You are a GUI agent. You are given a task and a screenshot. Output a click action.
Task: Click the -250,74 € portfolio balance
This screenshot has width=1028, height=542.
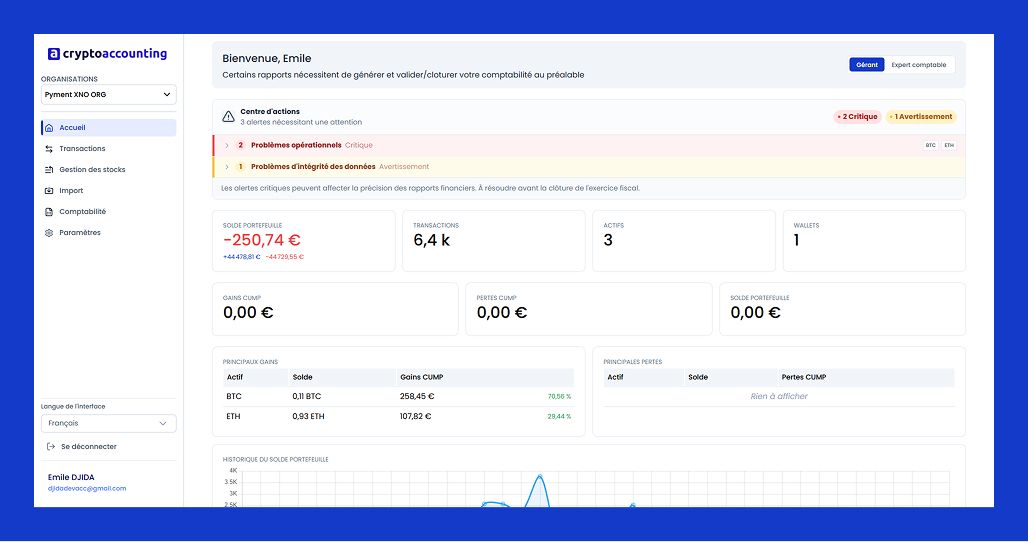[262, 240]
